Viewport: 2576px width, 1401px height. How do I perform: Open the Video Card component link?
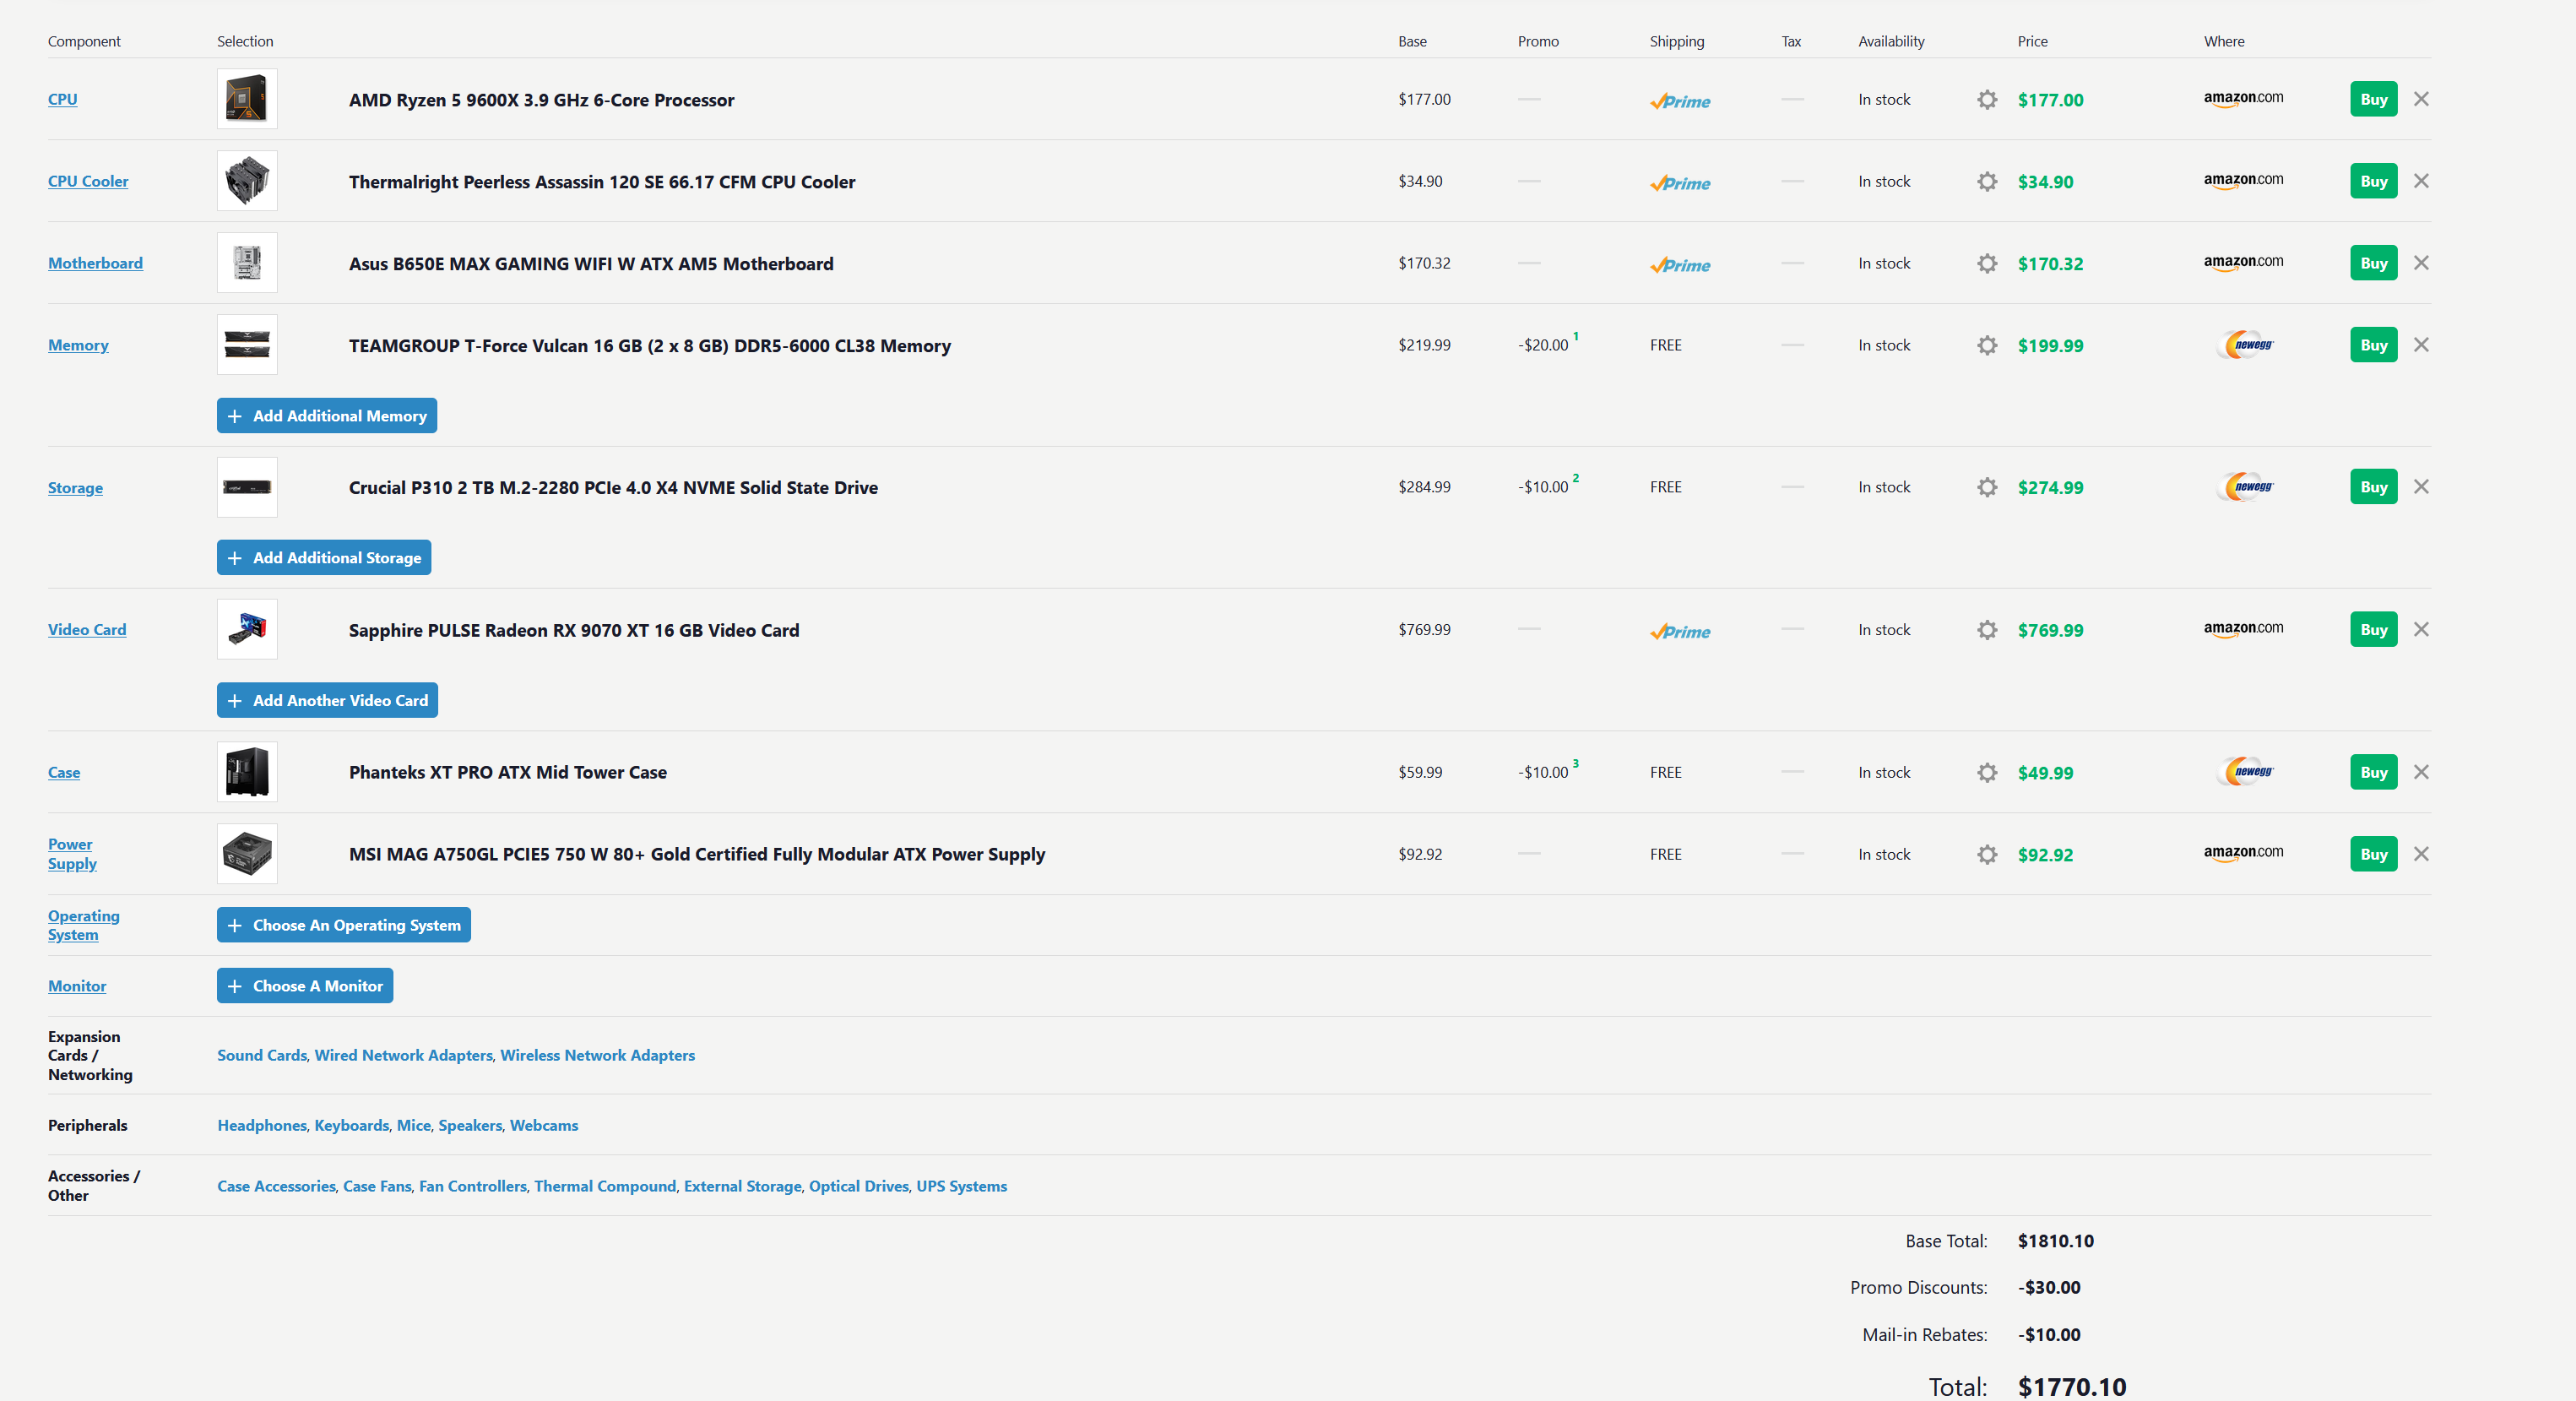[x=87, y=629]
